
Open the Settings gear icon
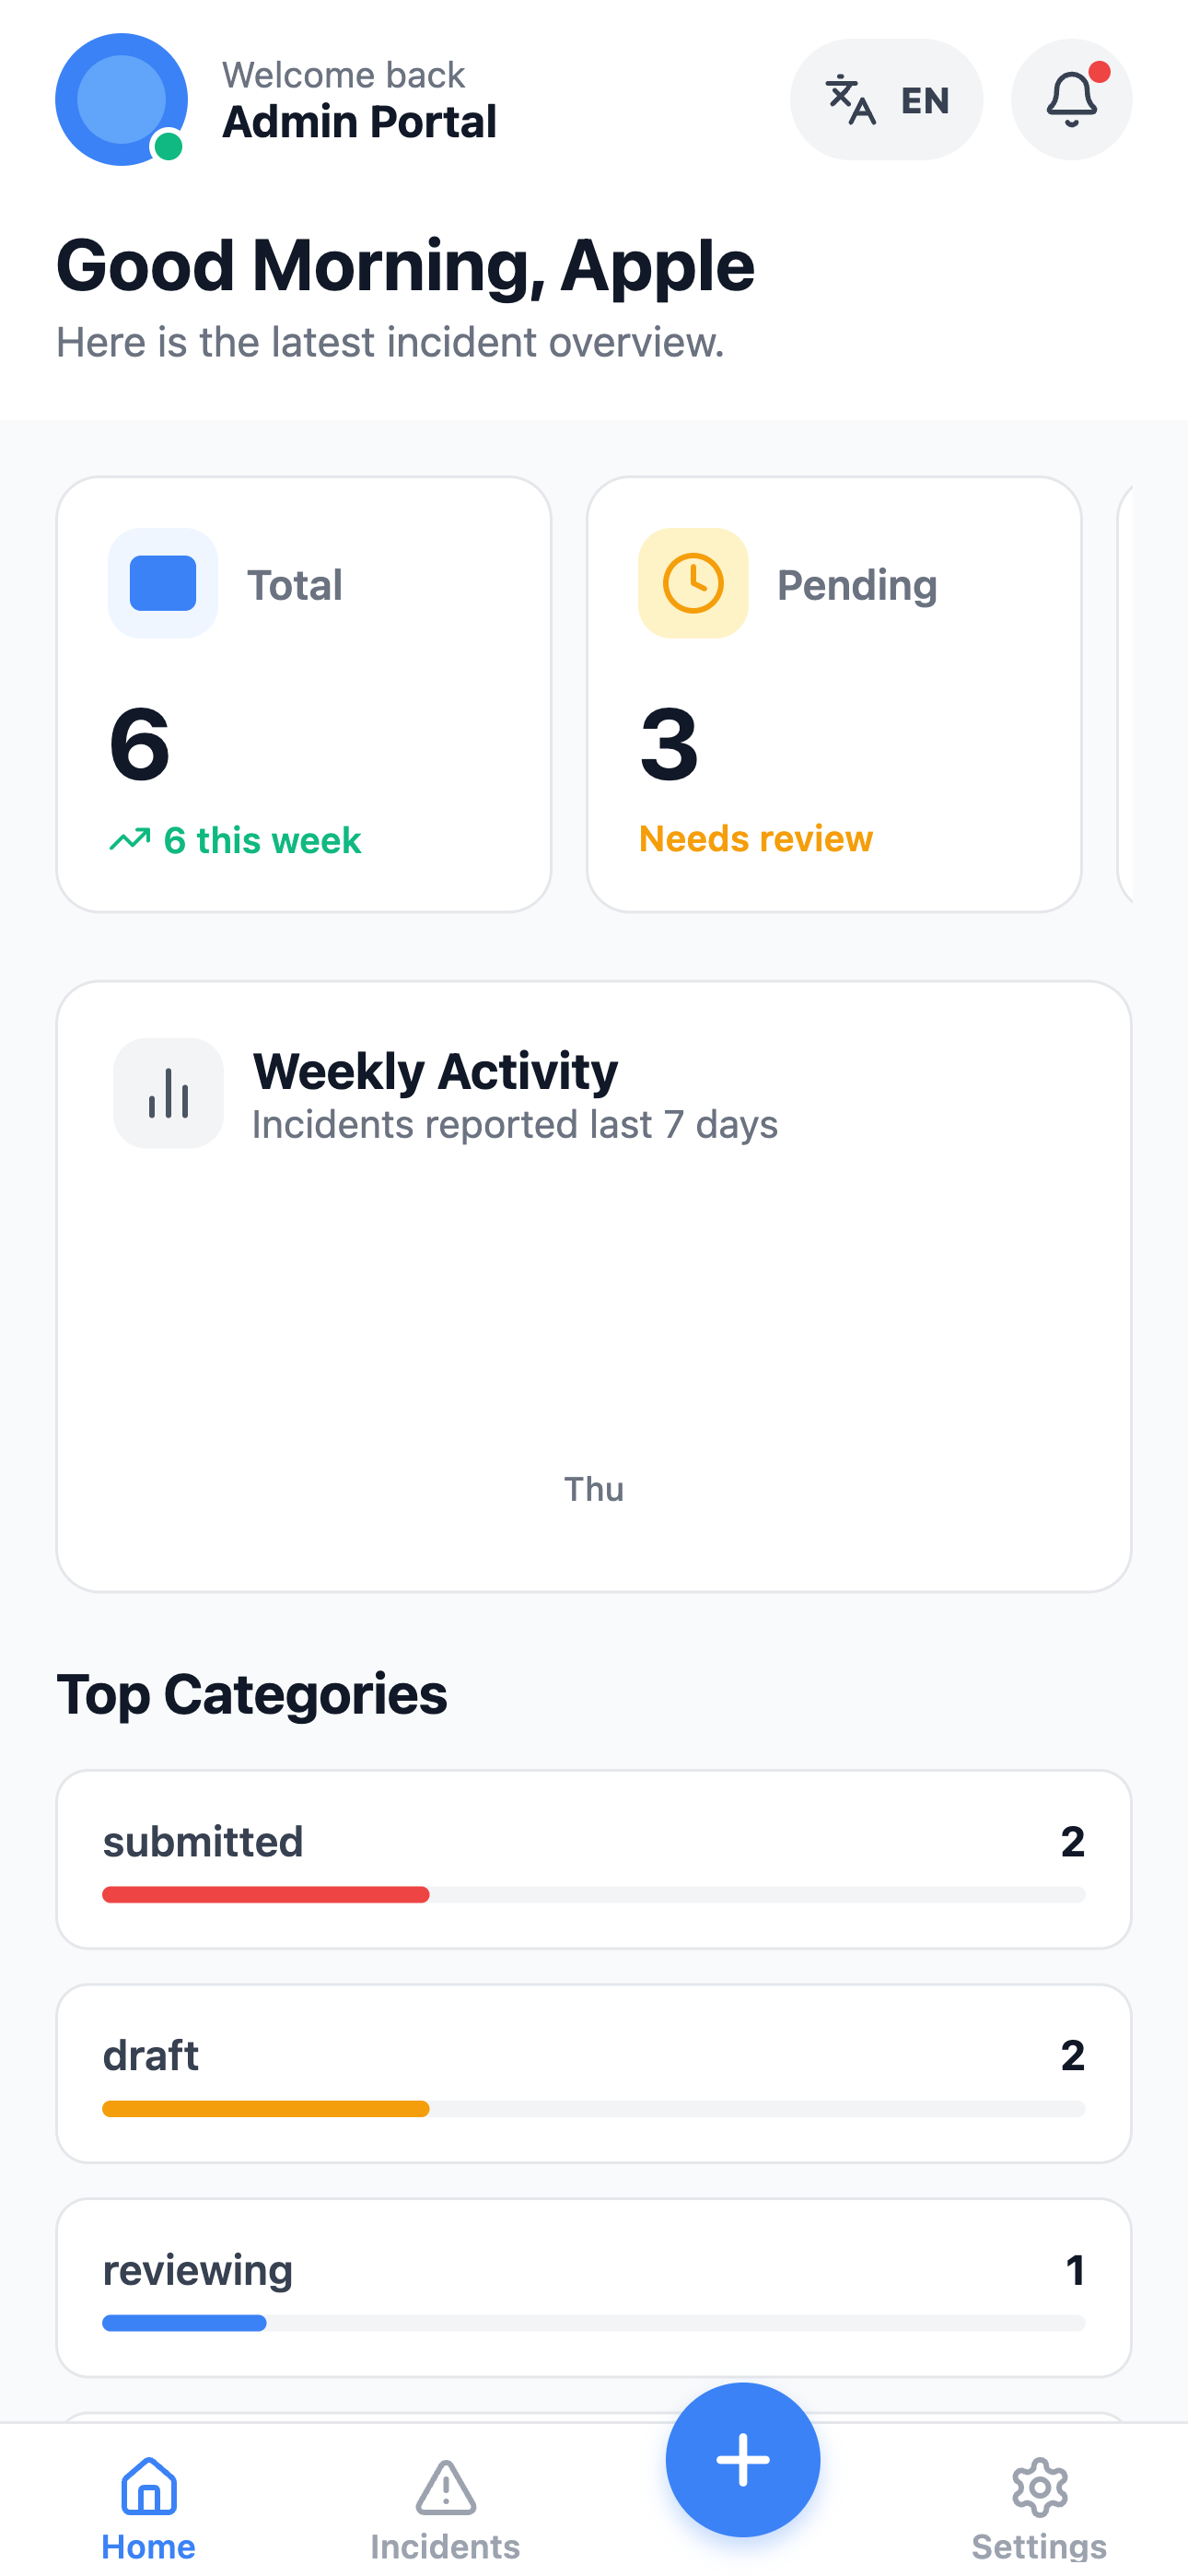(x=1039, y=2487)
